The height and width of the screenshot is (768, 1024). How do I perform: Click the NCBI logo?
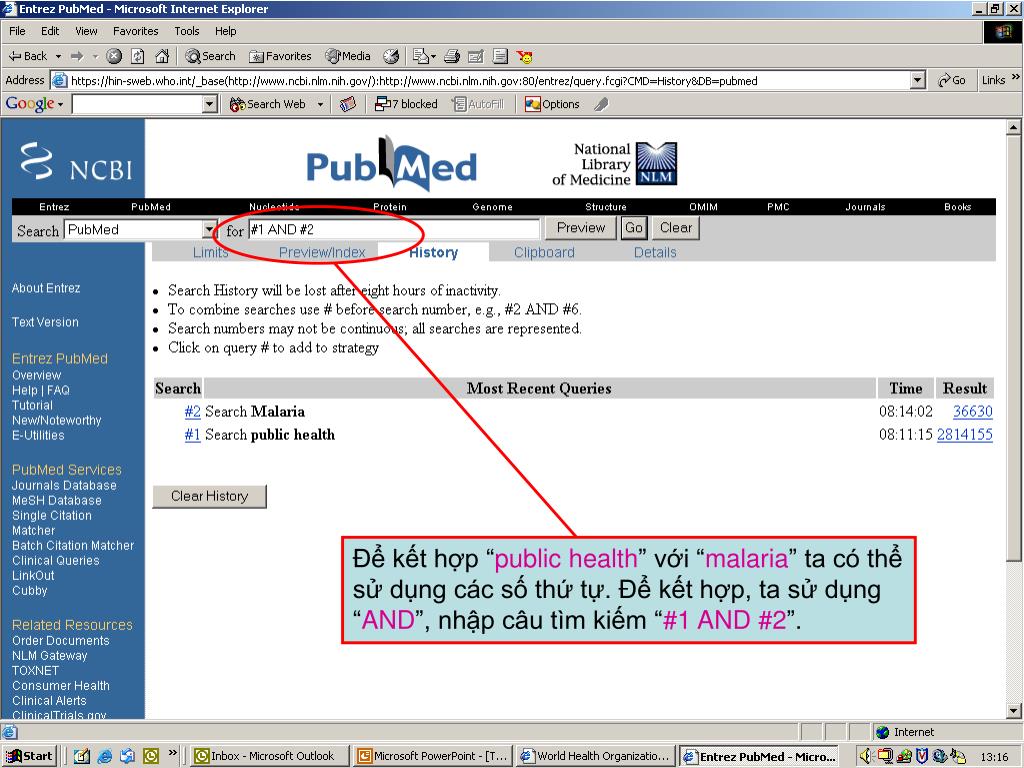pyautogui.click(x=76, y=161)
